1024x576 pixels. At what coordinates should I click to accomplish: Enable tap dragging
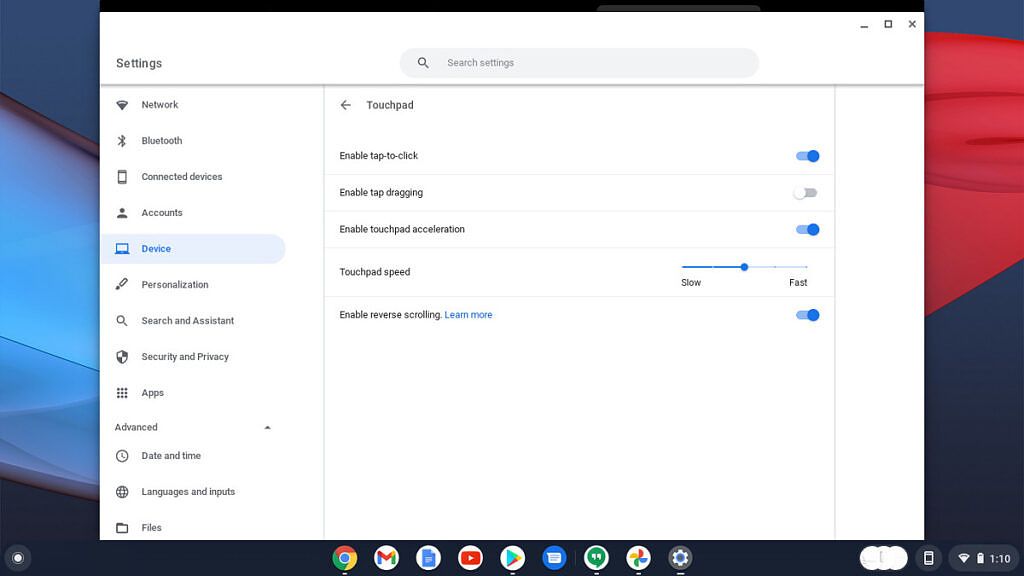point(806,192)
